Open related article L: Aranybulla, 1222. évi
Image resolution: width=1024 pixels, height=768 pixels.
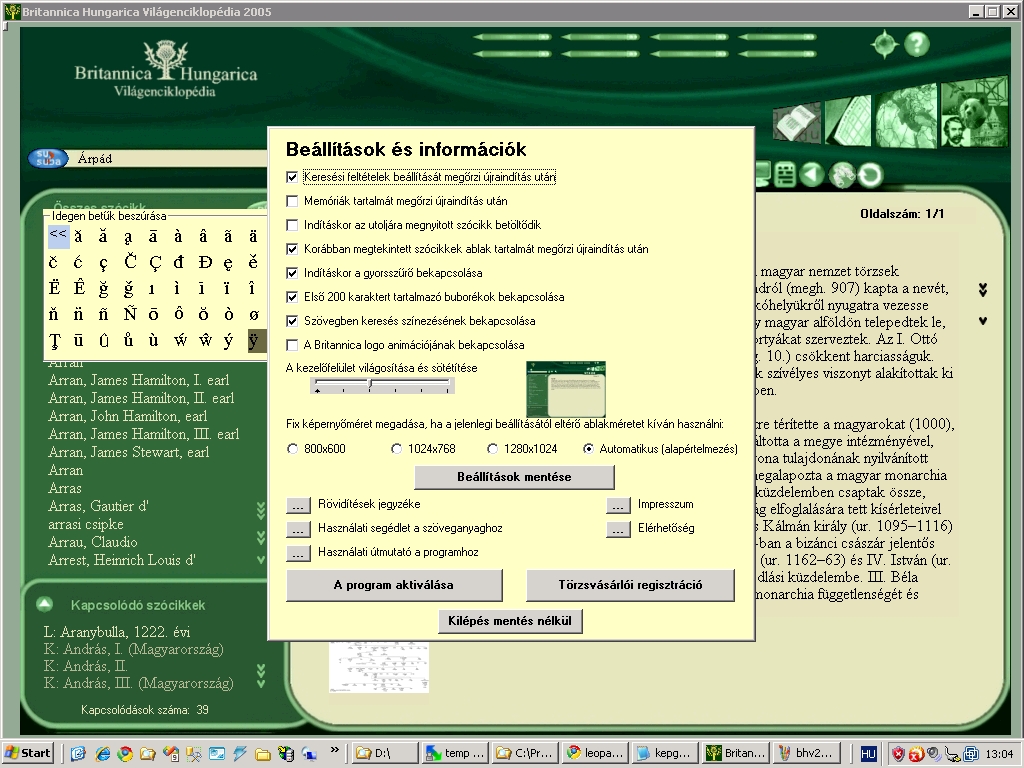[117, 632]
